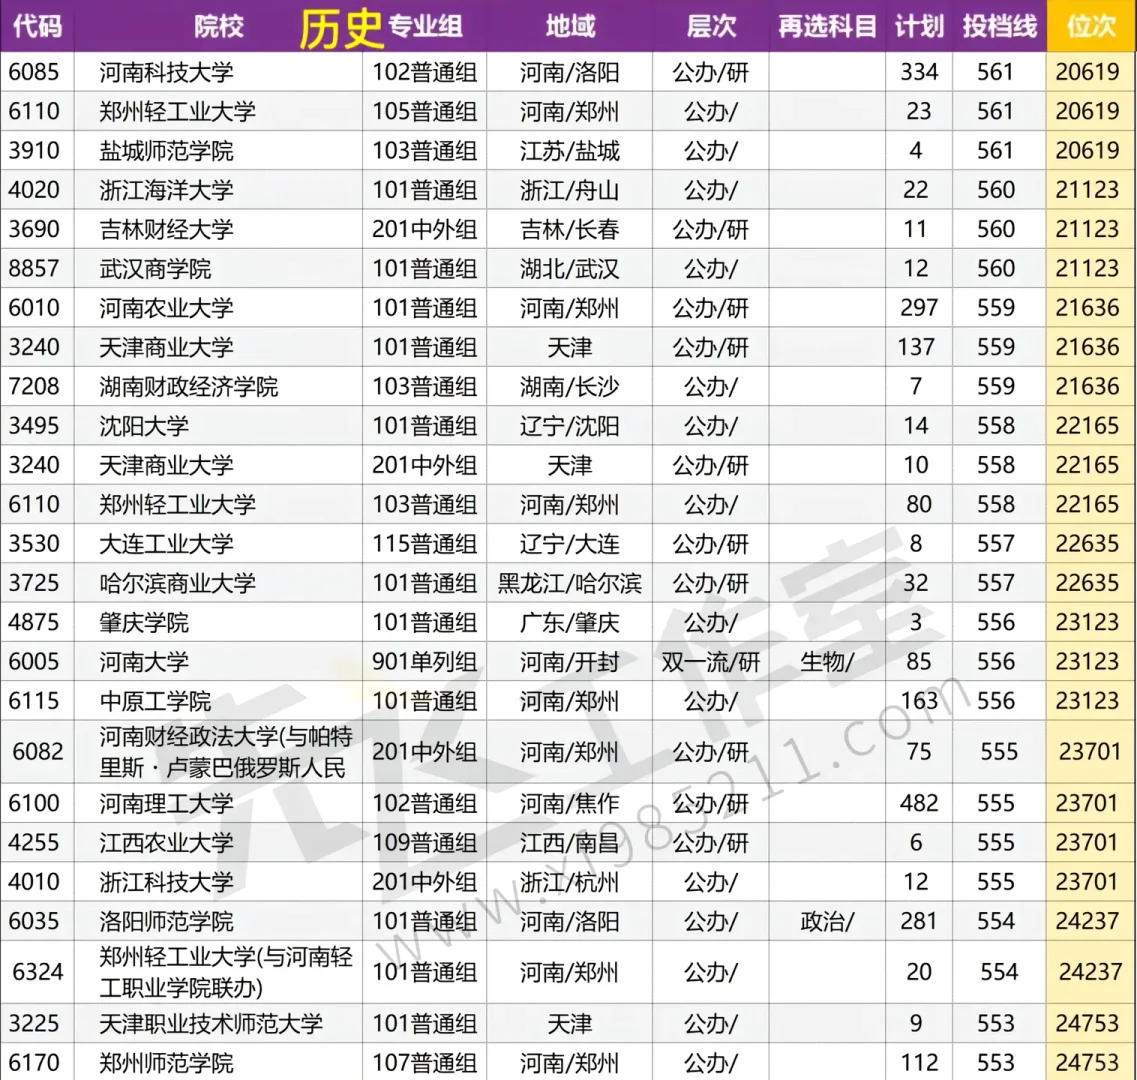Click the plan count 482 for 河南理工大学
Screen dimensions: 1137x1080
(x=918, y=803)
